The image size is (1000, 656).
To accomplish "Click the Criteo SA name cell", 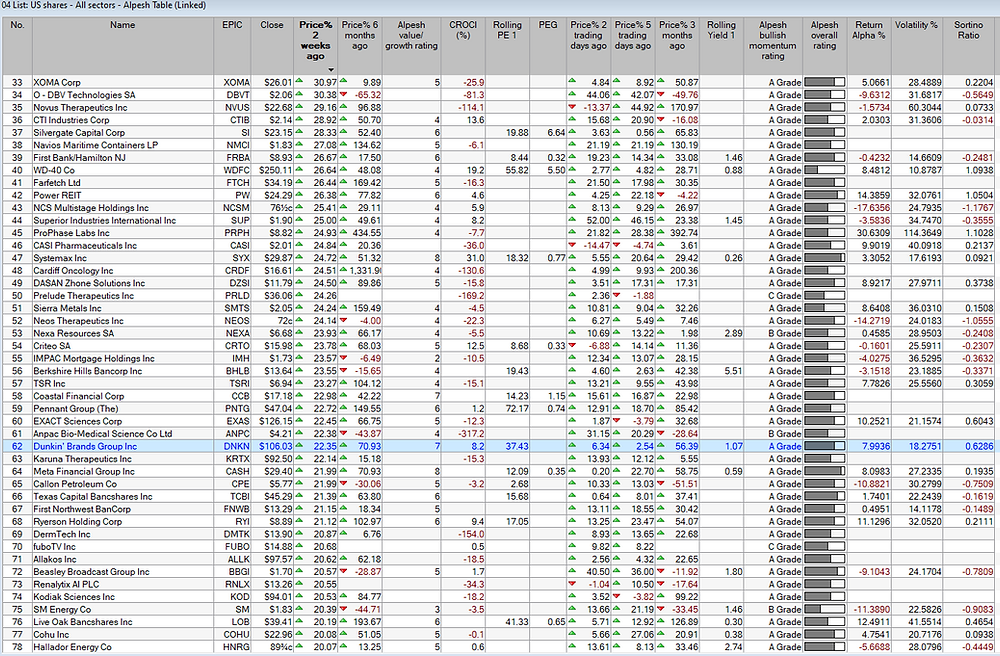I will pyautogui.click(x=122, y=346).
